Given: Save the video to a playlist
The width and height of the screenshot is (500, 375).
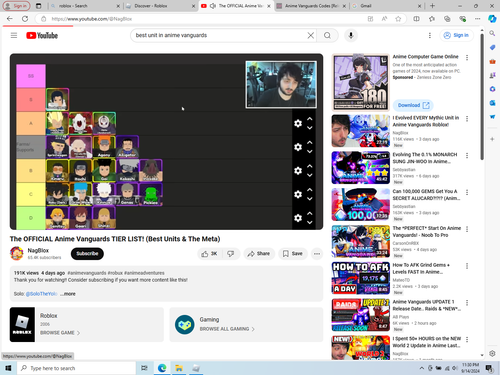Looking at the screenshot, I should point(293,254).
